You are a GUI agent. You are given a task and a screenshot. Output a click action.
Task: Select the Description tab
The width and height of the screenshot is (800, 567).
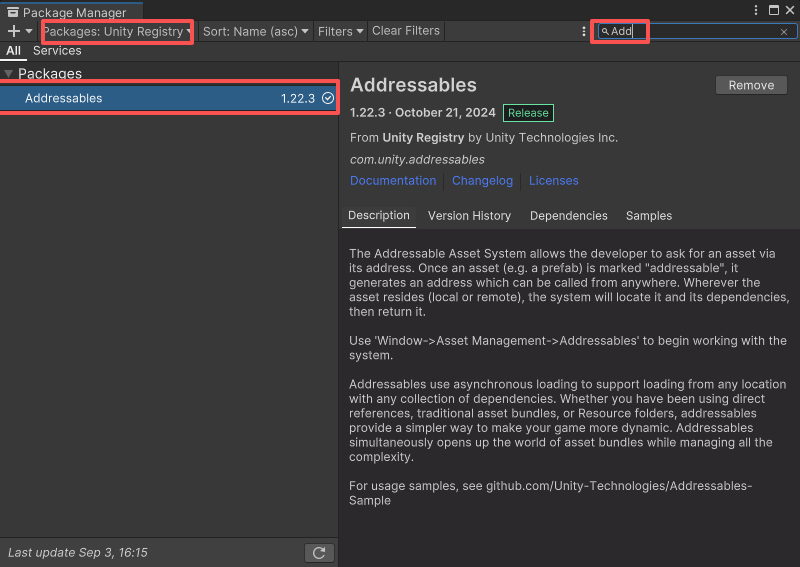(379, 216)
